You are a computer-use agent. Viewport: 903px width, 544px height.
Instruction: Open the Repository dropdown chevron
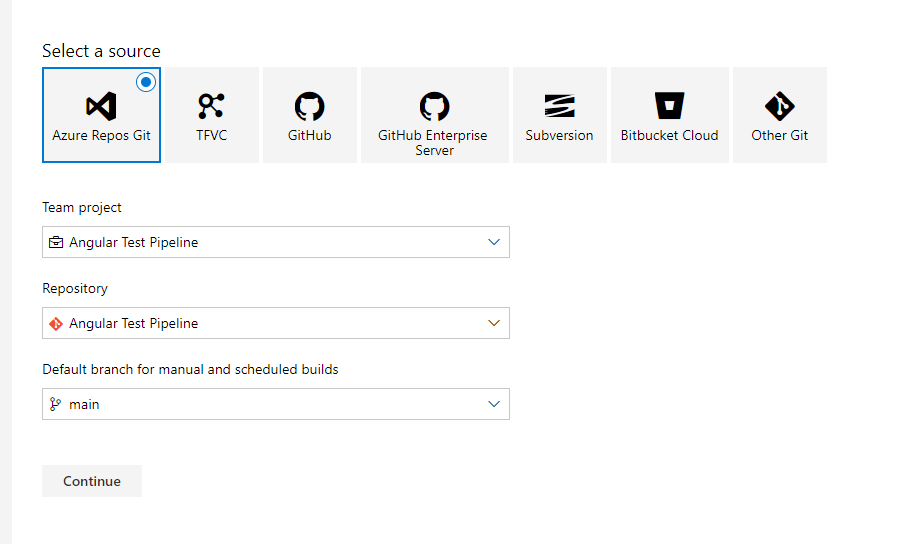(493, 323)
